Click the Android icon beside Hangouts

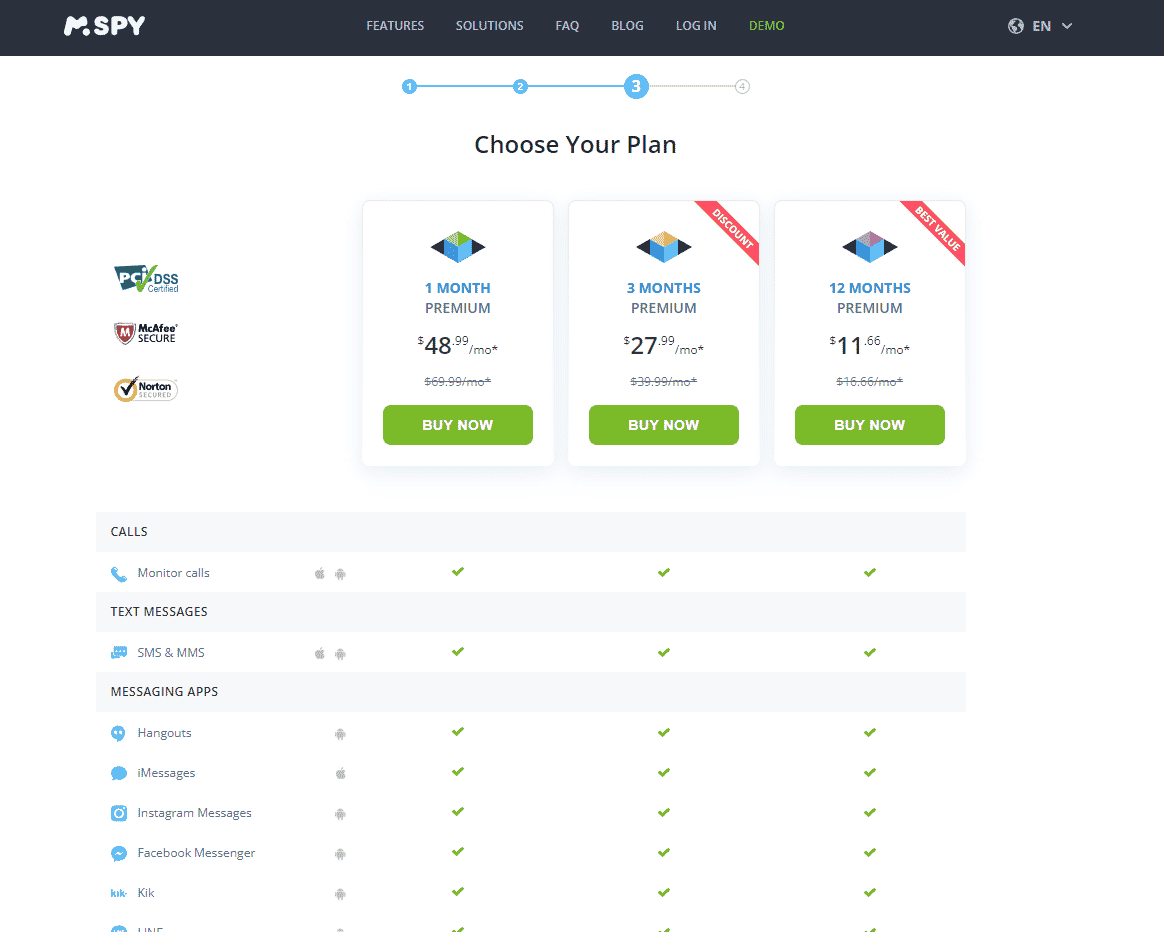(340, 734)
